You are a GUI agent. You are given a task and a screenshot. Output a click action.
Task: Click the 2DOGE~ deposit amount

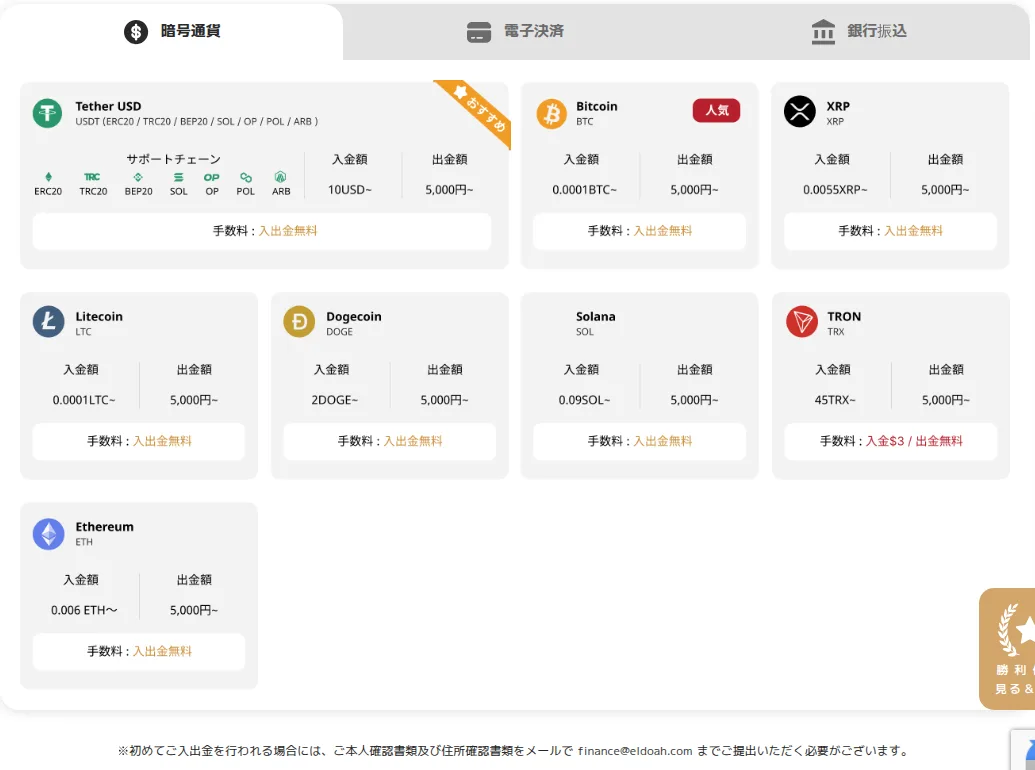click(335, 401)
